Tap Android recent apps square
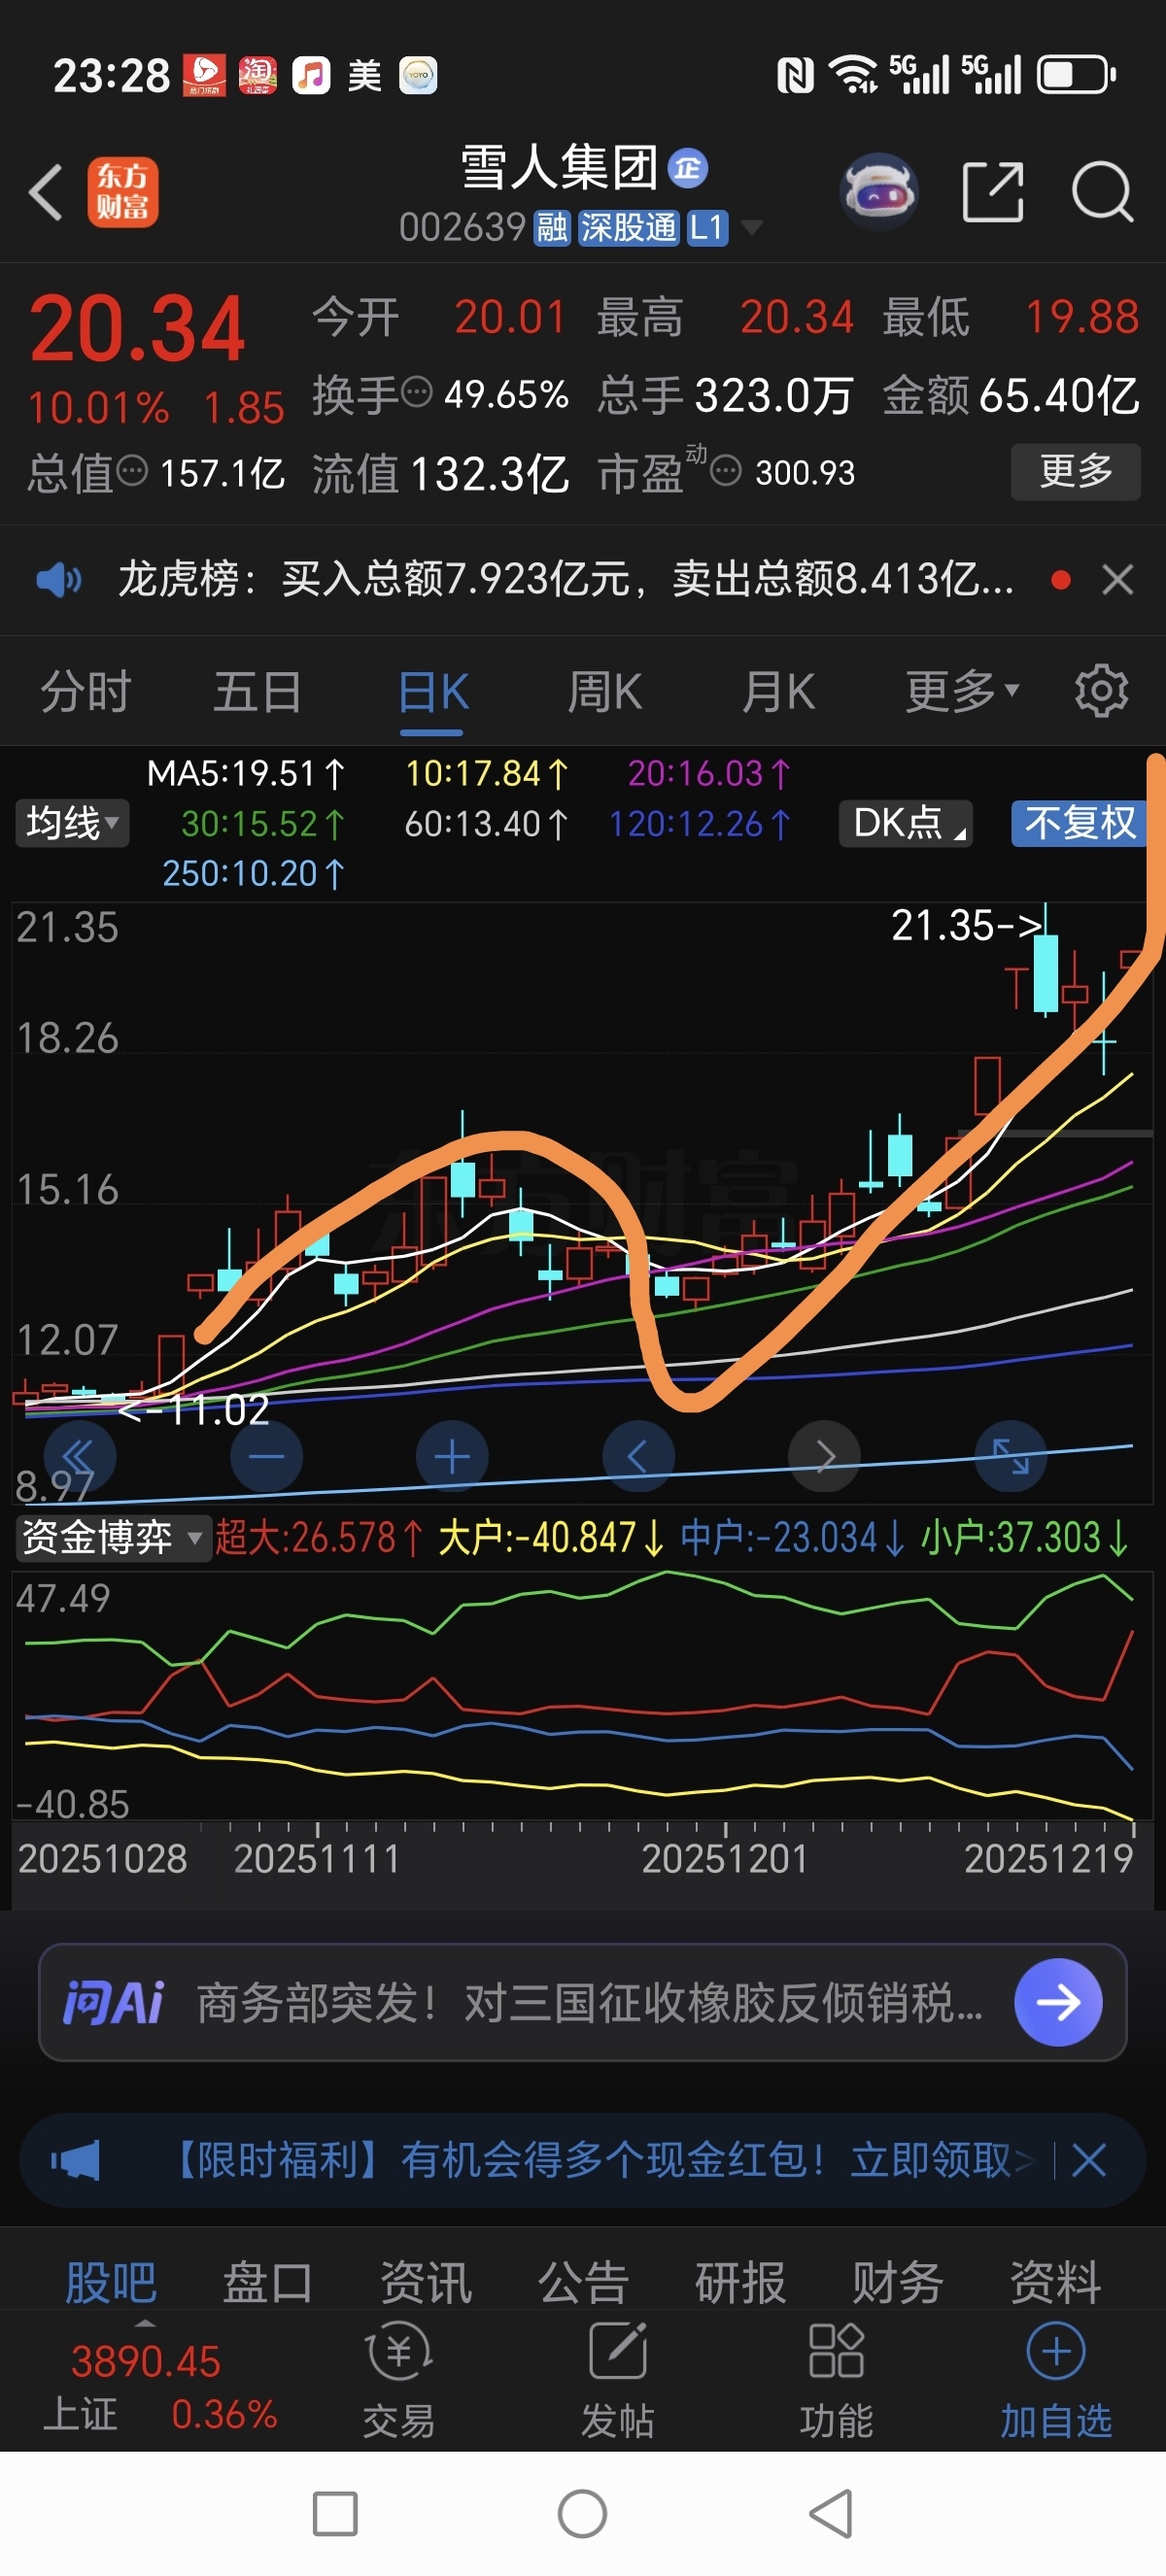The height and width of the screenshot is (2576, 1166). [x=335, y=2514]
